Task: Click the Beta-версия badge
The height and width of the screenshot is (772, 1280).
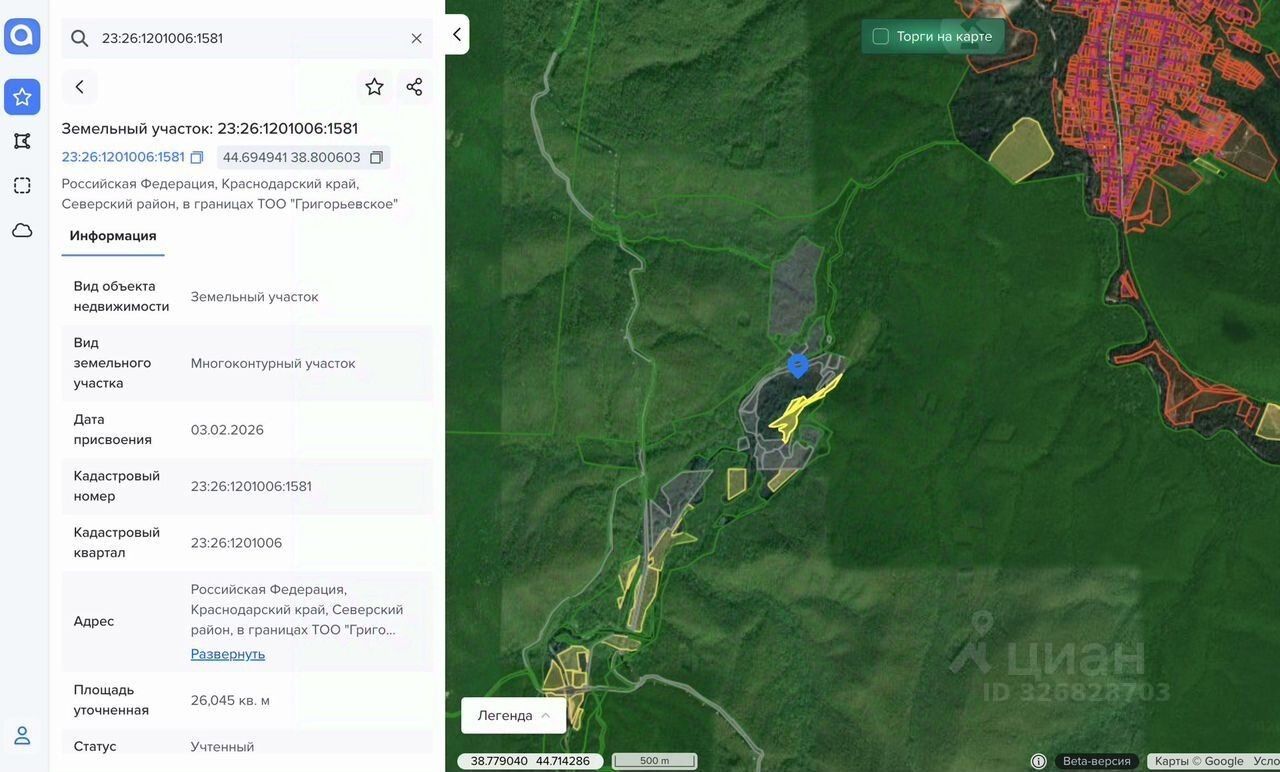Action: tap(1097, 761)
